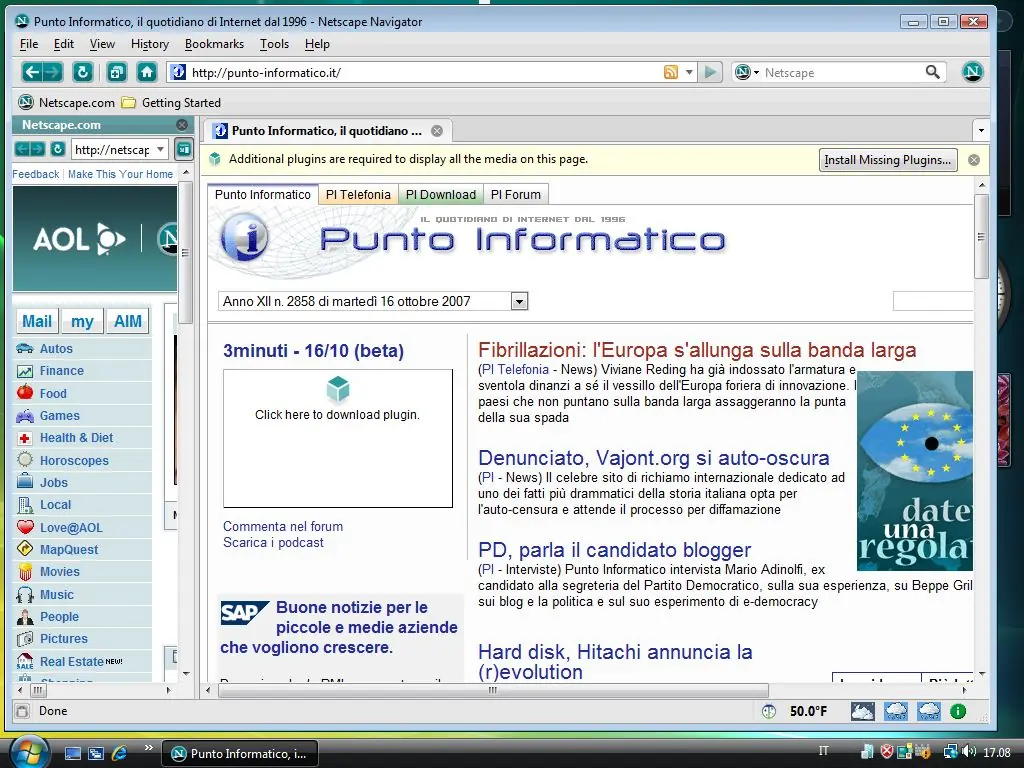
Task: Click the Mail button in sidebar
Action: [37, 321]
